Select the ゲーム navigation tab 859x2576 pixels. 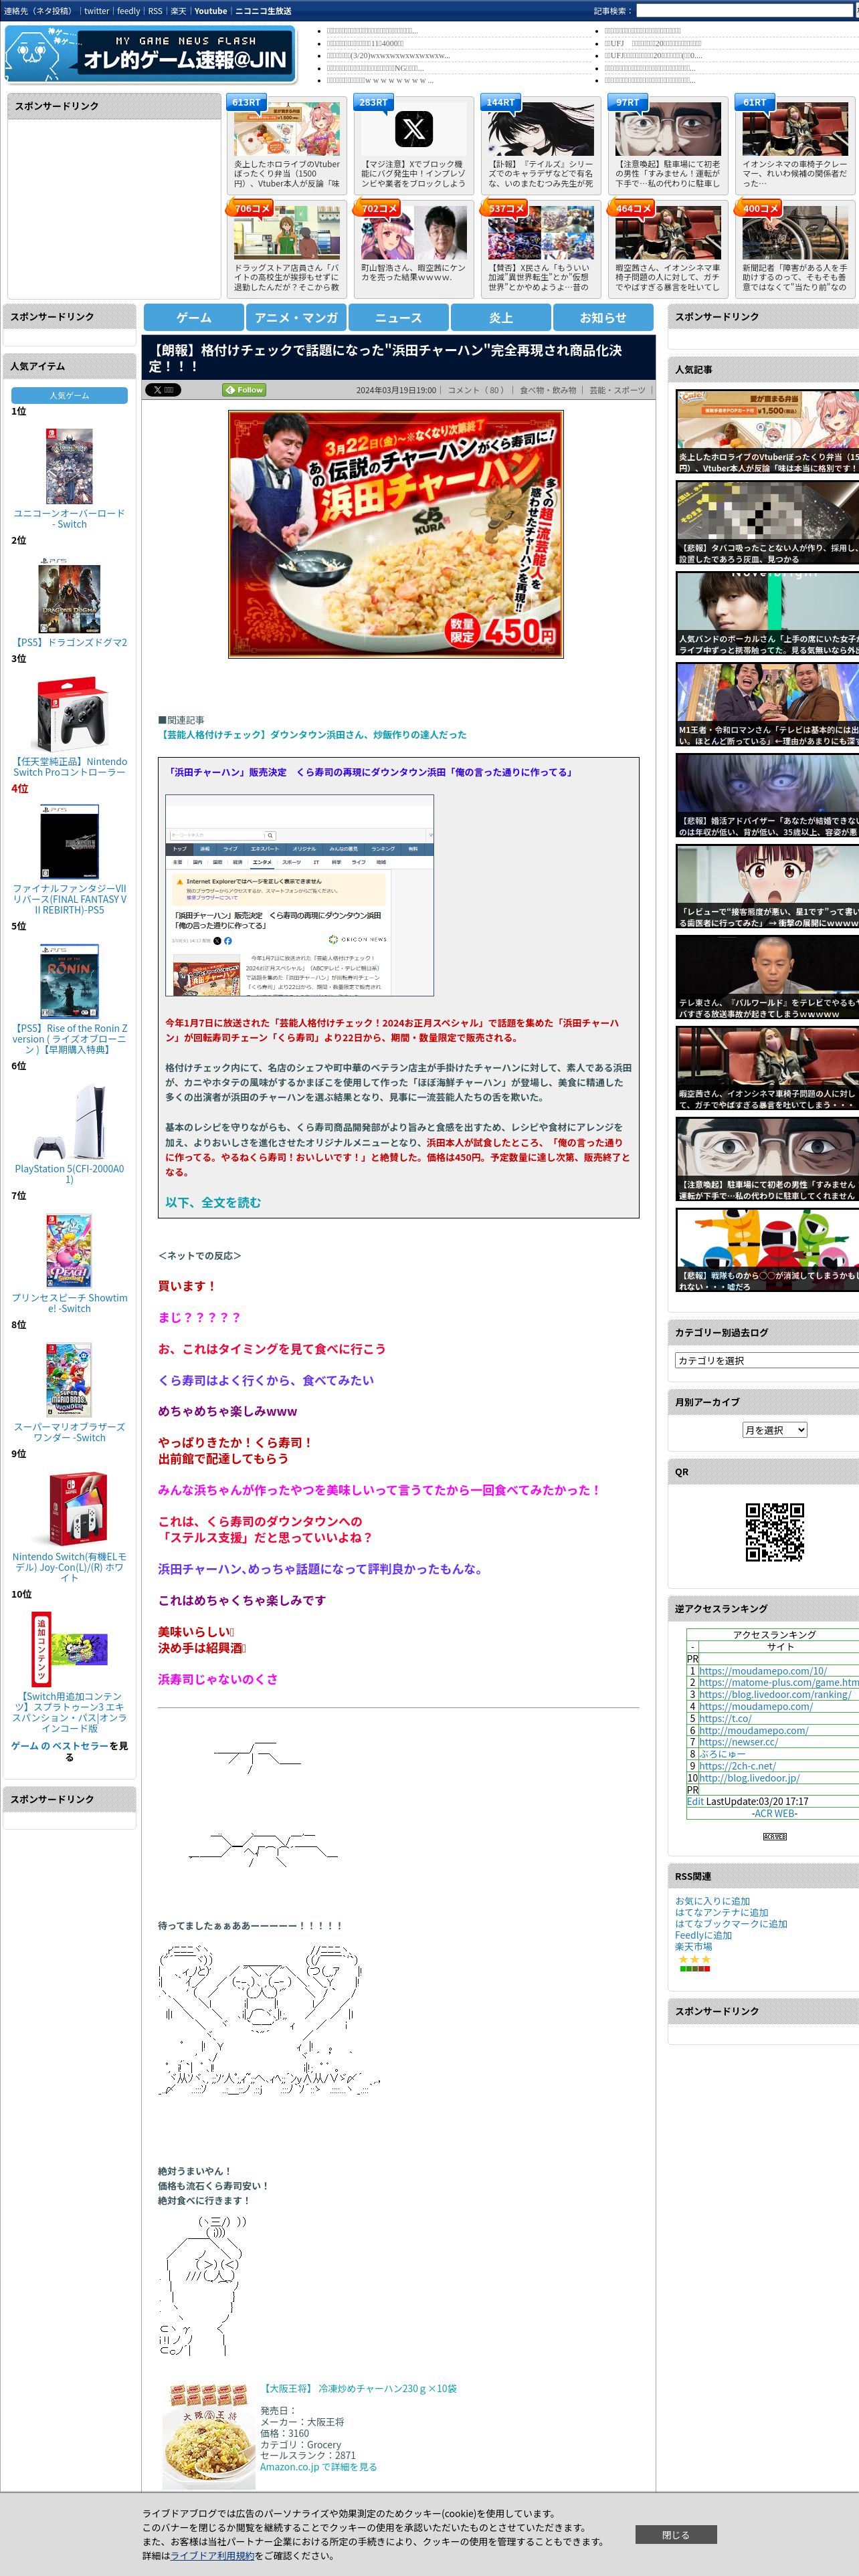pos(194,318)
